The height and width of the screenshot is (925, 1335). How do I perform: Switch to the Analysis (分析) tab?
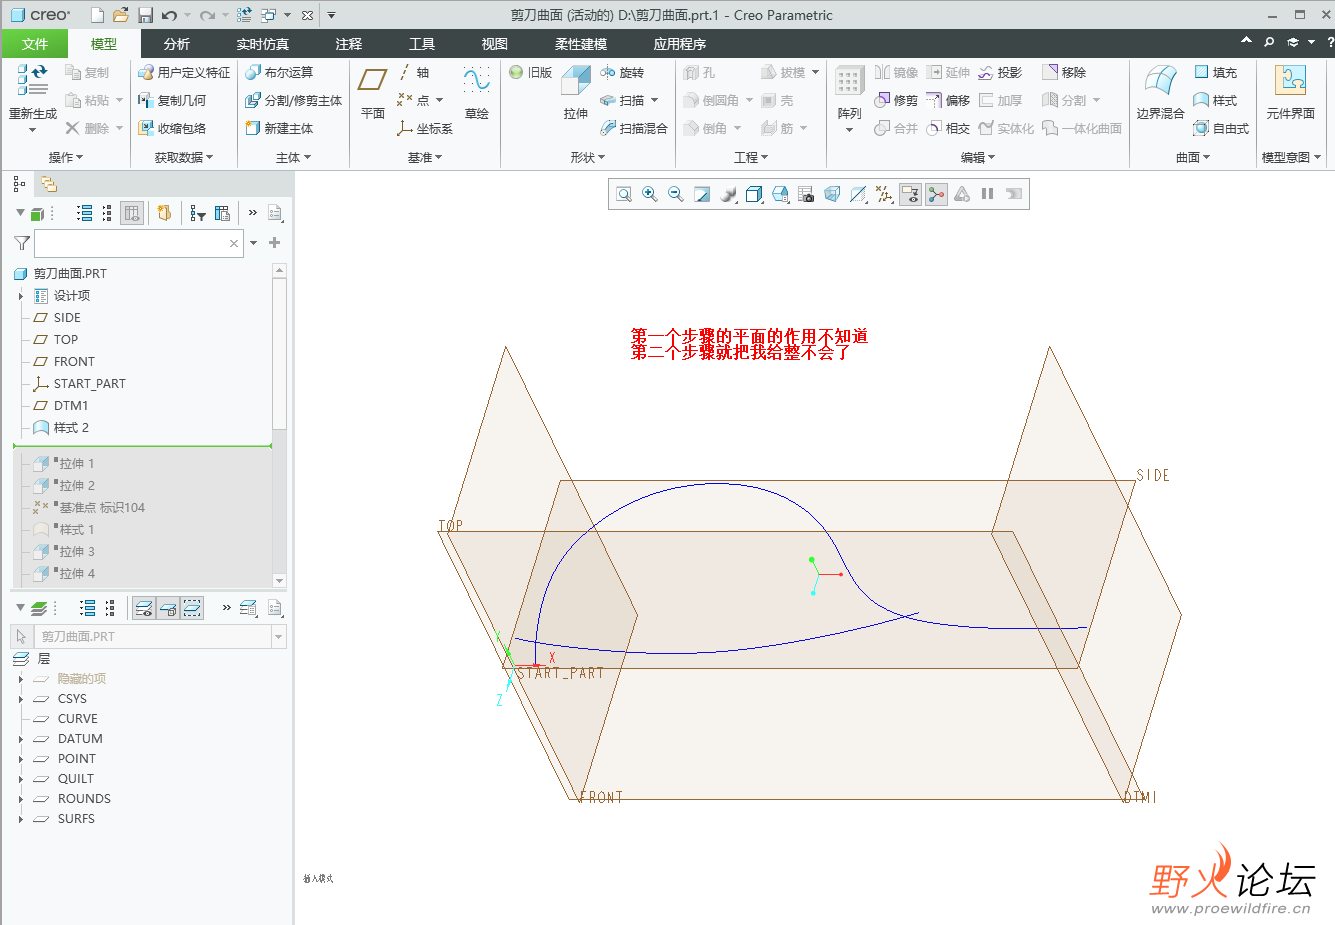[177, 44]
